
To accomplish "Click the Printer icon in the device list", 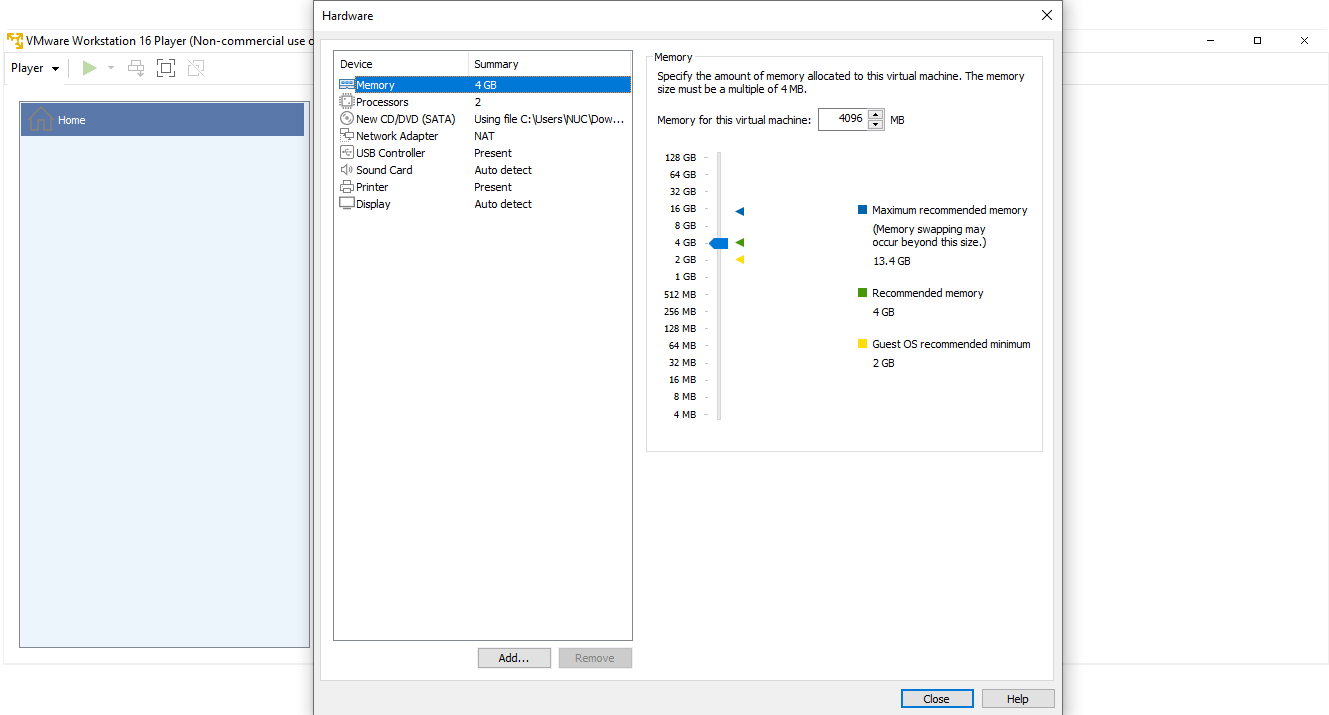I will coord(347,187).
